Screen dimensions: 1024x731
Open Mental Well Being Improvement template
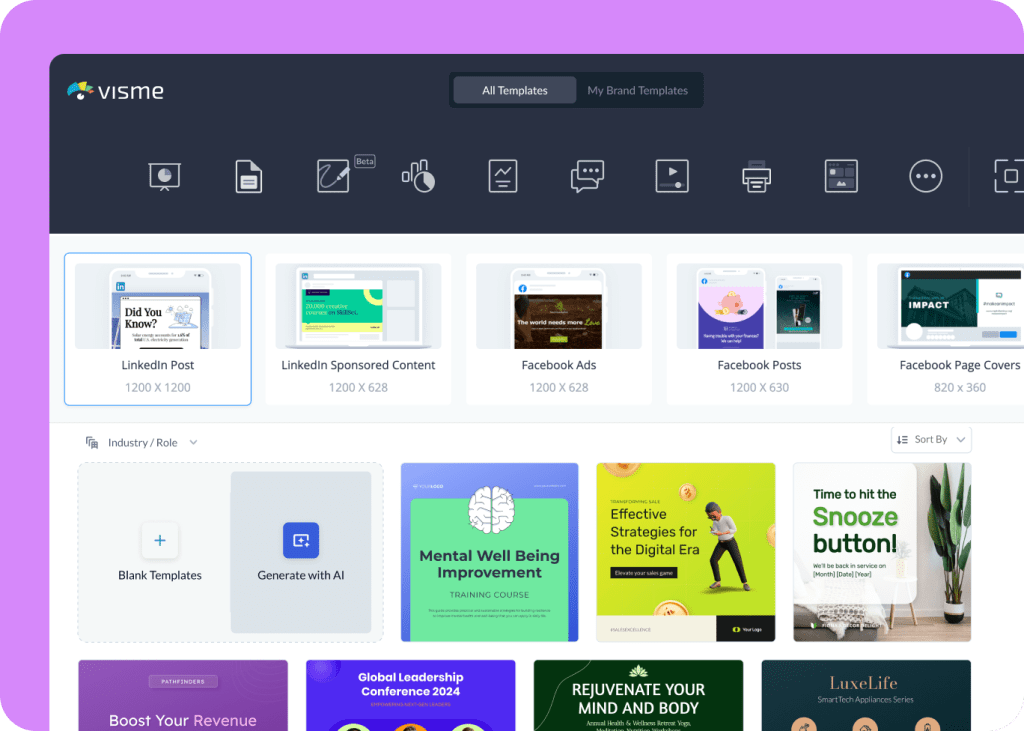[489, 552]
